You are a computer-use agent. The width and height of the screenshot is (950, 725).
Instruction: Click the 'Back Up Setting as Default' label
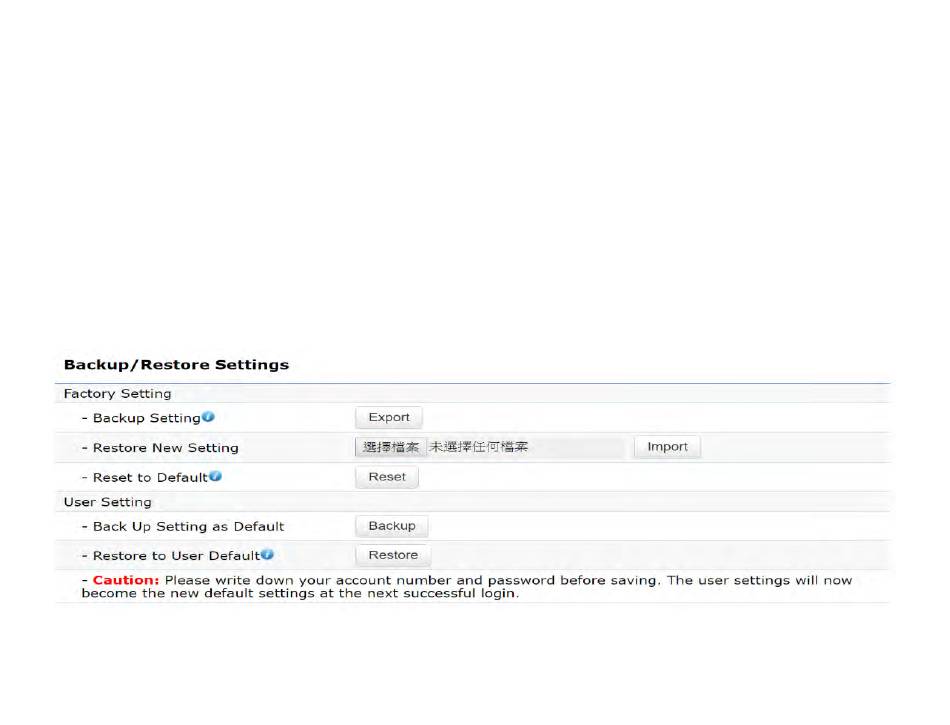188,526
